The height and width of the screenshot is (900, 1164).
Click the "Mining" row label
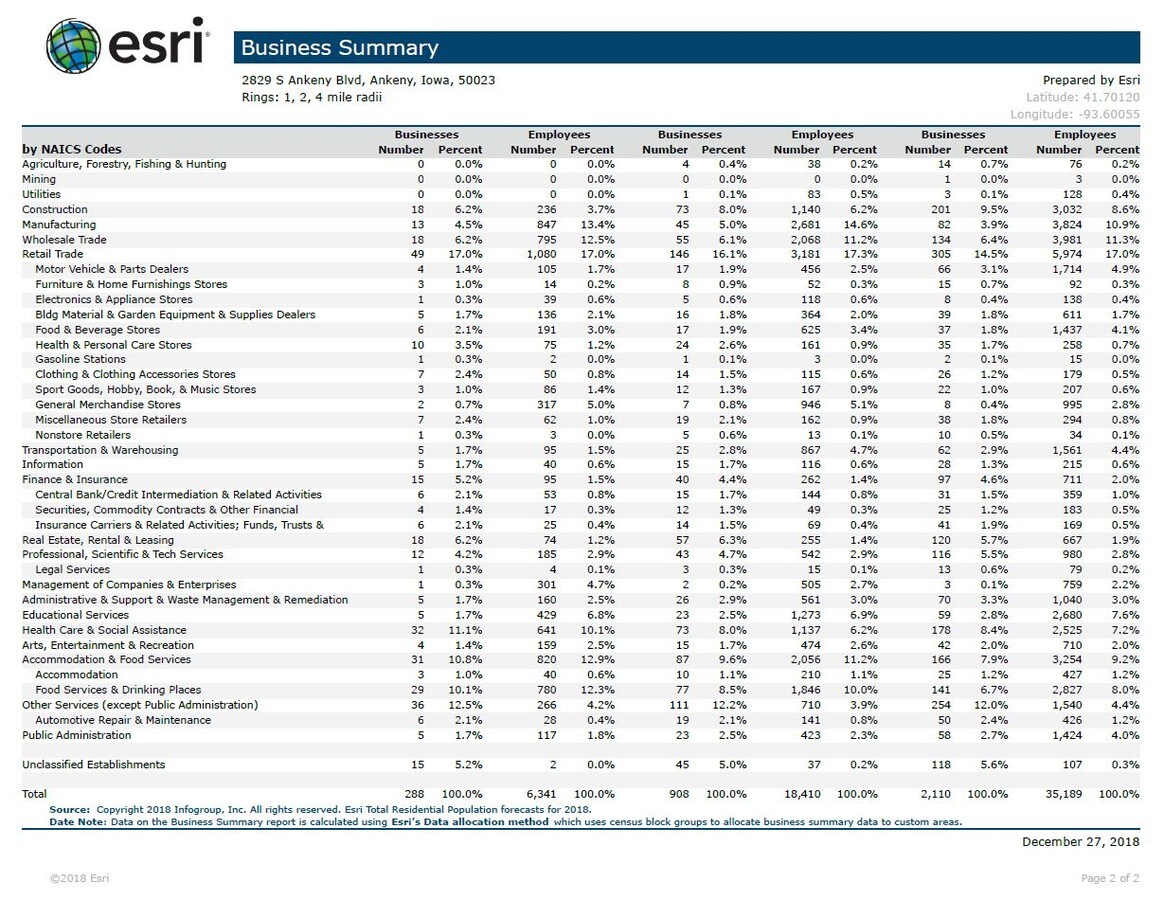click(x=39, y=179)
